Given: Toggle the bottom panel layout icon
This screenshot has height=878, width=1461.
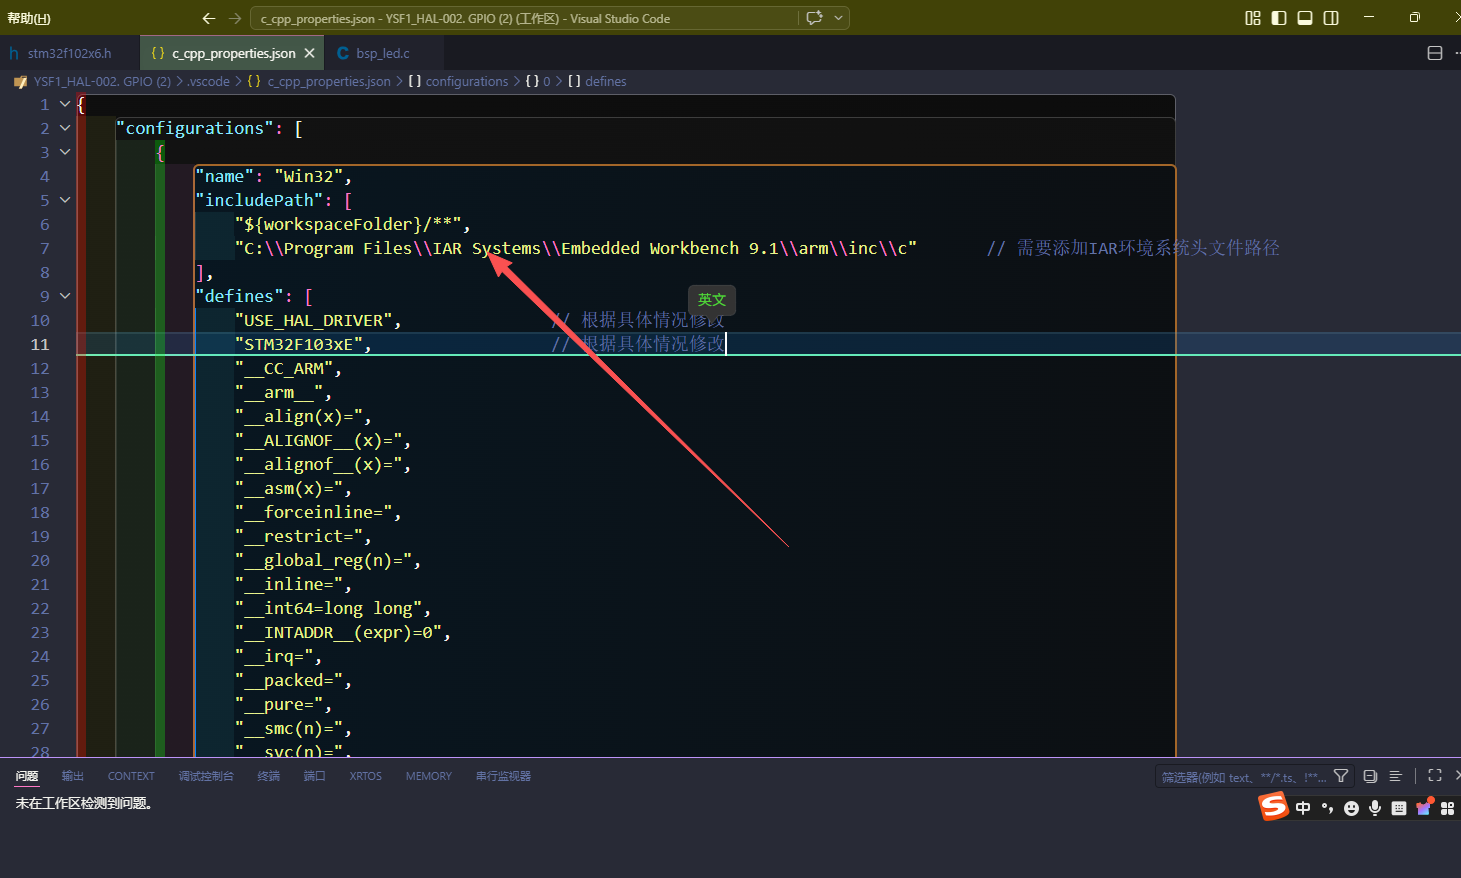Looking at the screenshot, I should point(1305,18).
